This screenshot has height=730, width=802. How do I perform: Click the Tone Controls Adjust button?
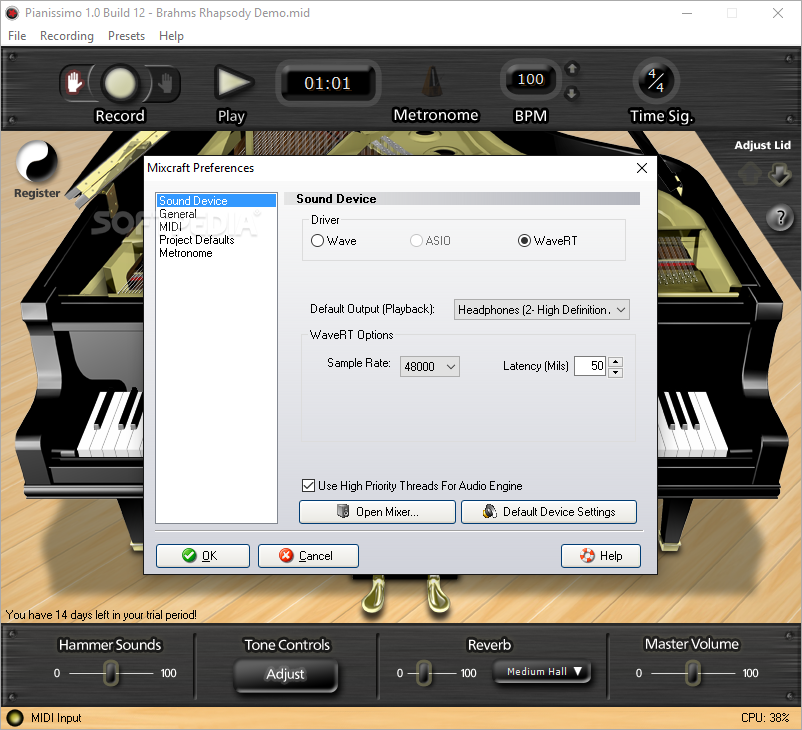pyautogui.click(x=285, y=674)
